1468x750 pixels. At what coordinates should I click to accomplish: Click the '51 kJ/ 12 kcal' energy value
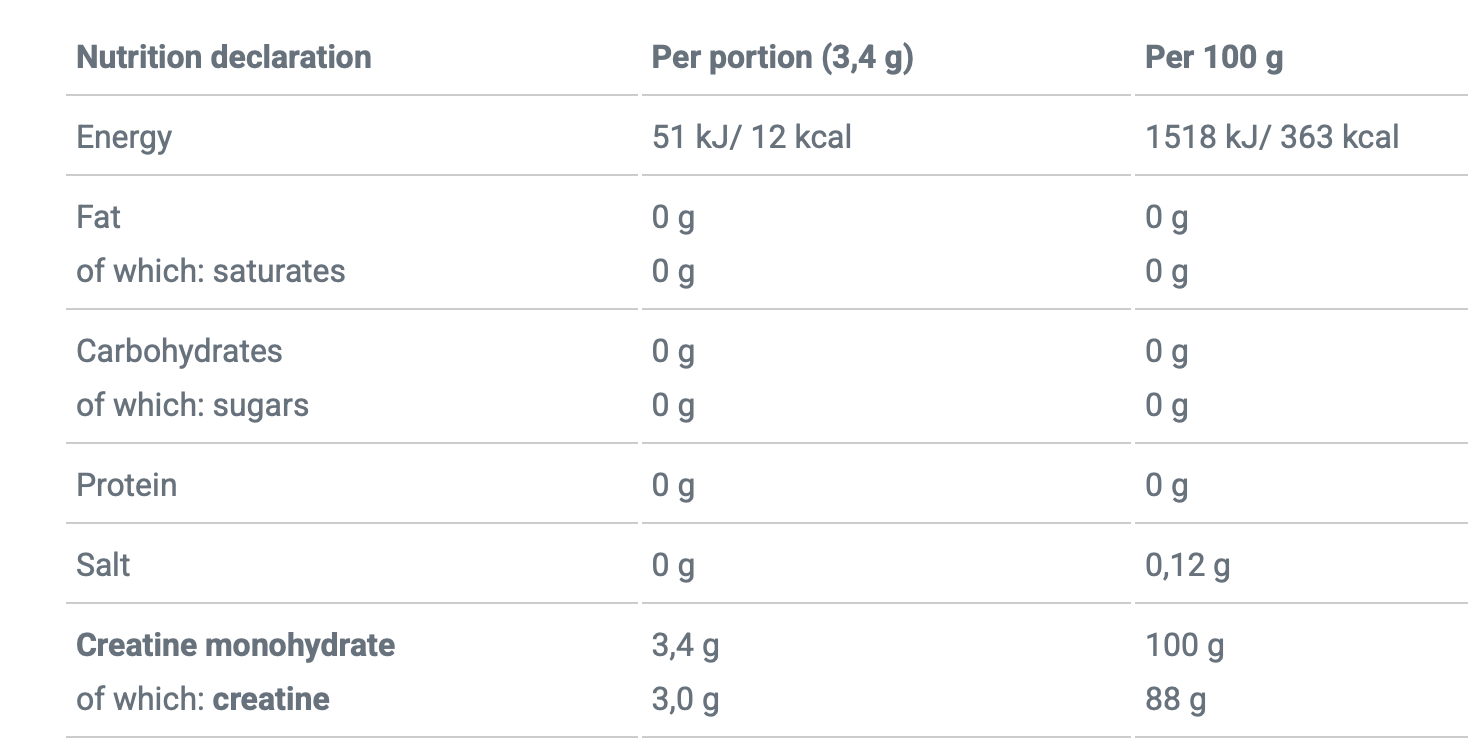[x=751, y=137]
